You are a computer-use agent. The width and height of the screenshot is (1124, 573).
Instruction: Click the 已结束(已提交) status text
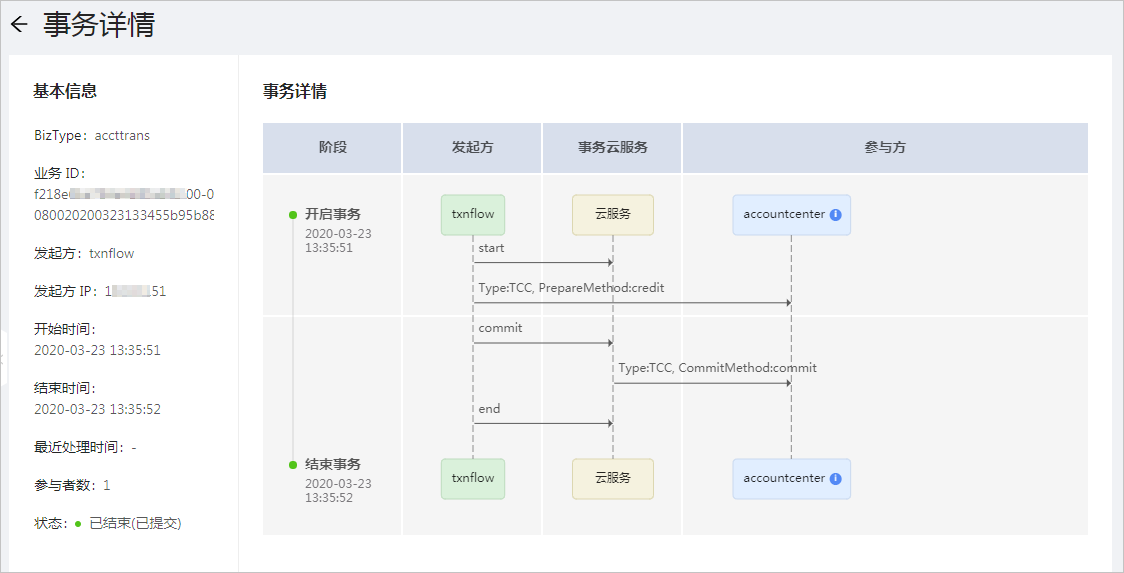(x=135, y=524)
